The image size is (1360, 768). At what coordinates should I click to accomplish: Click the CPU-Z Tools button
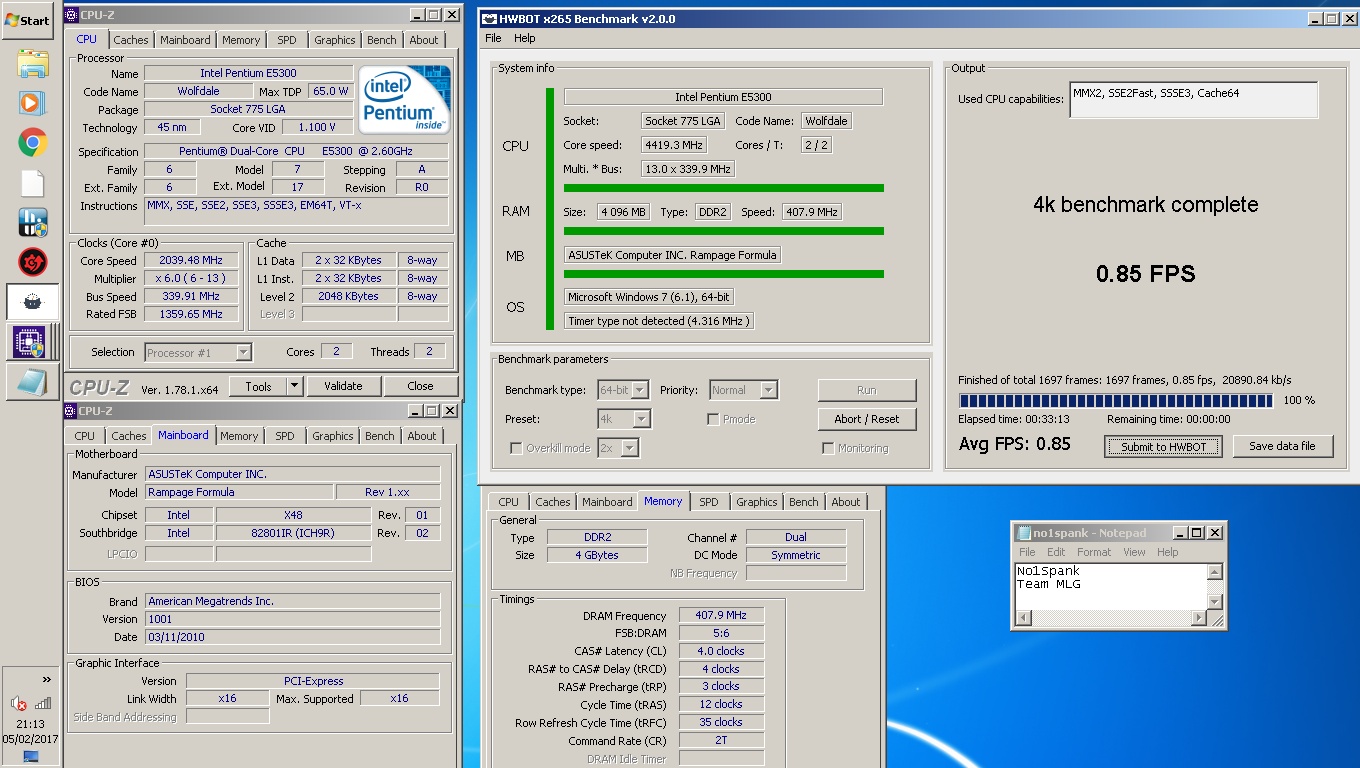click(x=258, y=386)
